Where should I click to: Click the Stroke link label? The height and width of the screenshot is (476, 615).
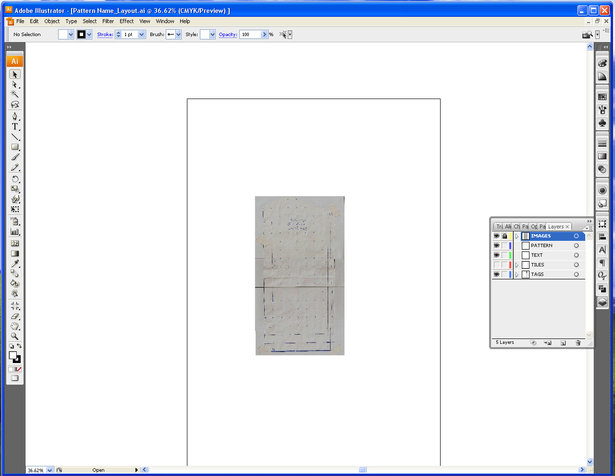coord(105,35)
